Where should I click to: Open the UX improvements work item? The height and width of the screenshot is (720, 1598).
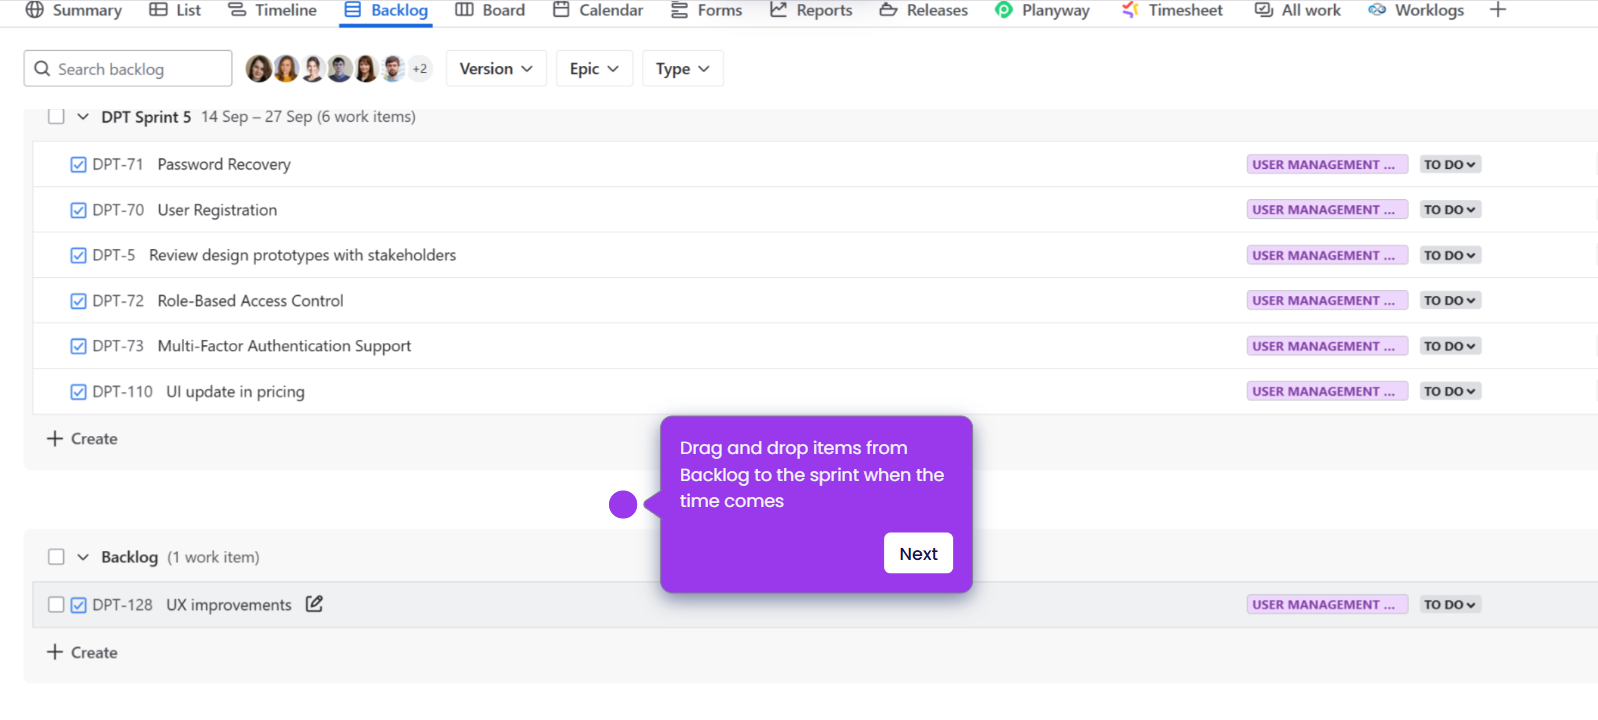(229, 605)
